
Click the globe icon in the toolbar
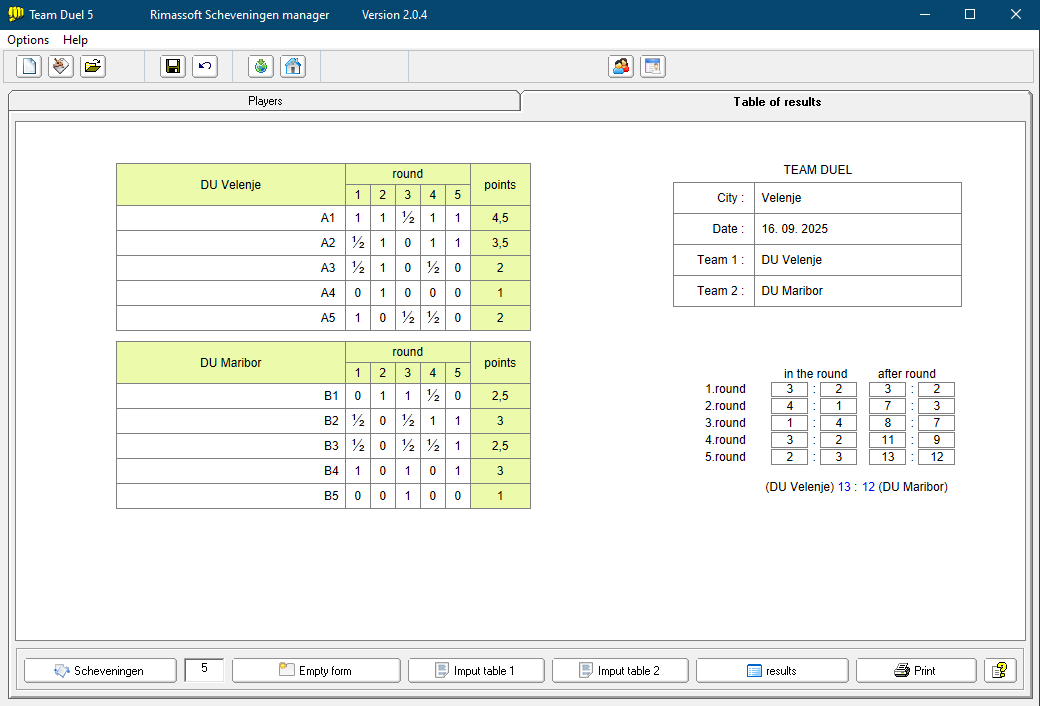point(261,67)
